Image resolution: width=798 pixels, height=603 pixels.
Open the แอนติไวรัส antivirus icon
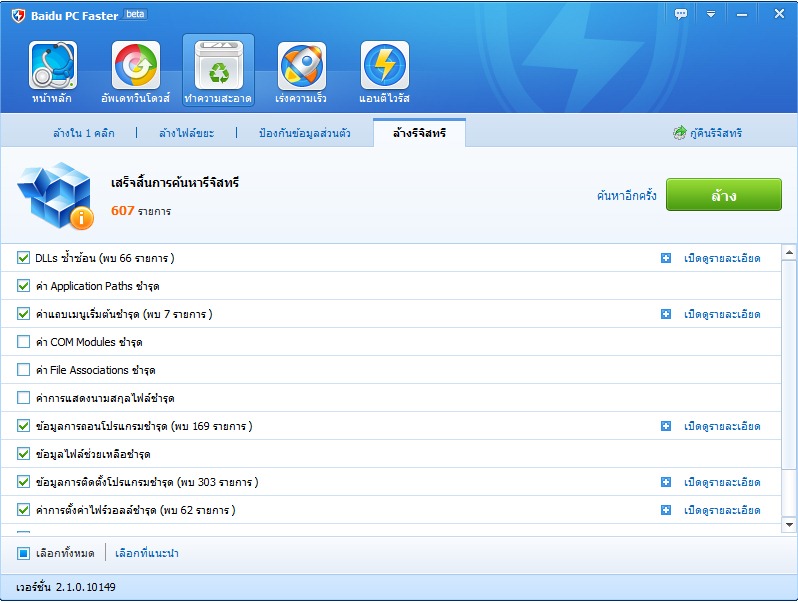click(384, 66)
